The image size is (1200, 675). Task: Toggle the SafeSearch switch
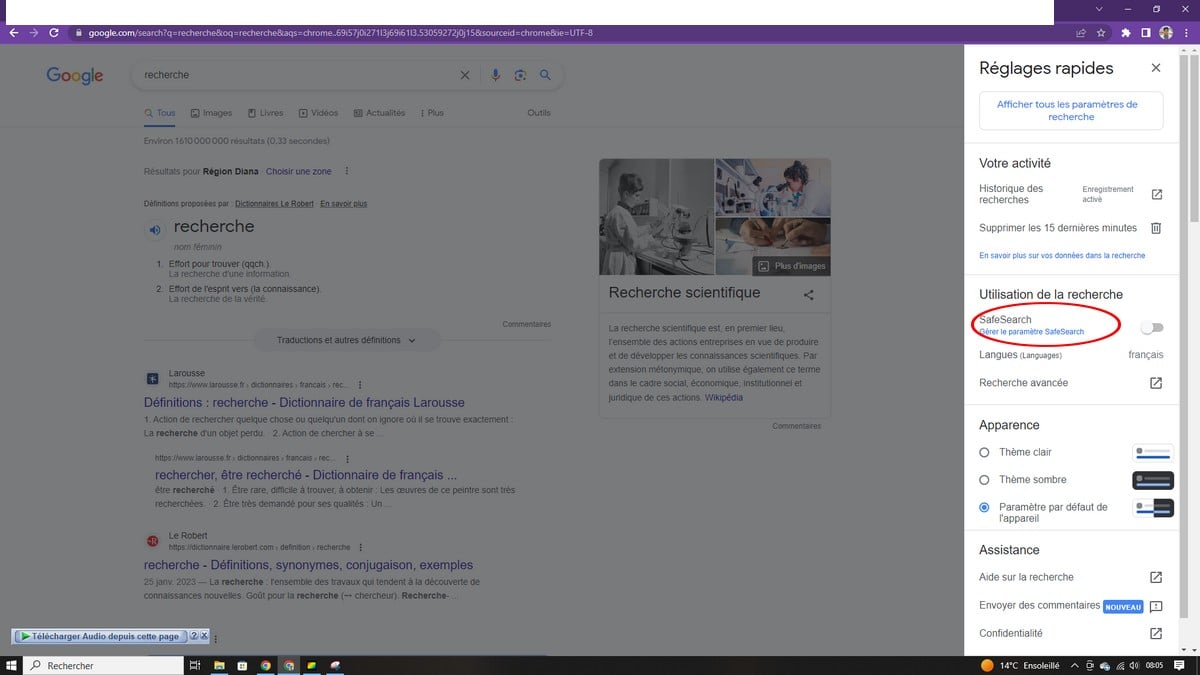point(1151,327)
